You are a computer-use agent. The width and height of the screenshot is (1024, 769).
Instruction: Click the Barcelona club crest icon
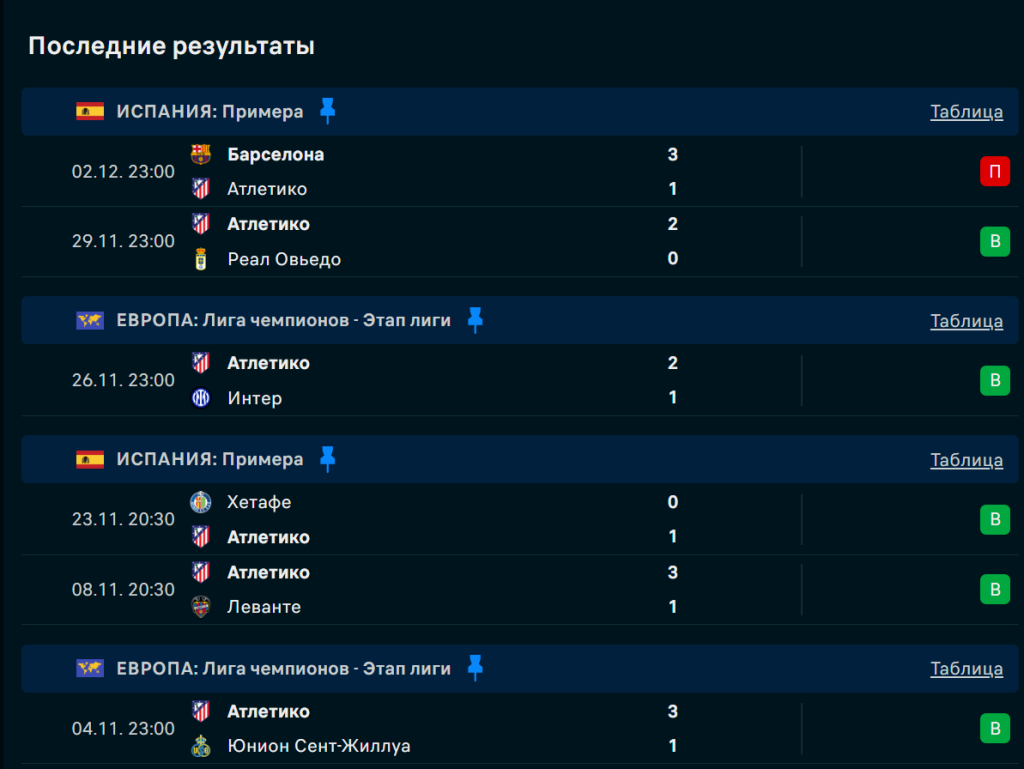click(201, 154)
